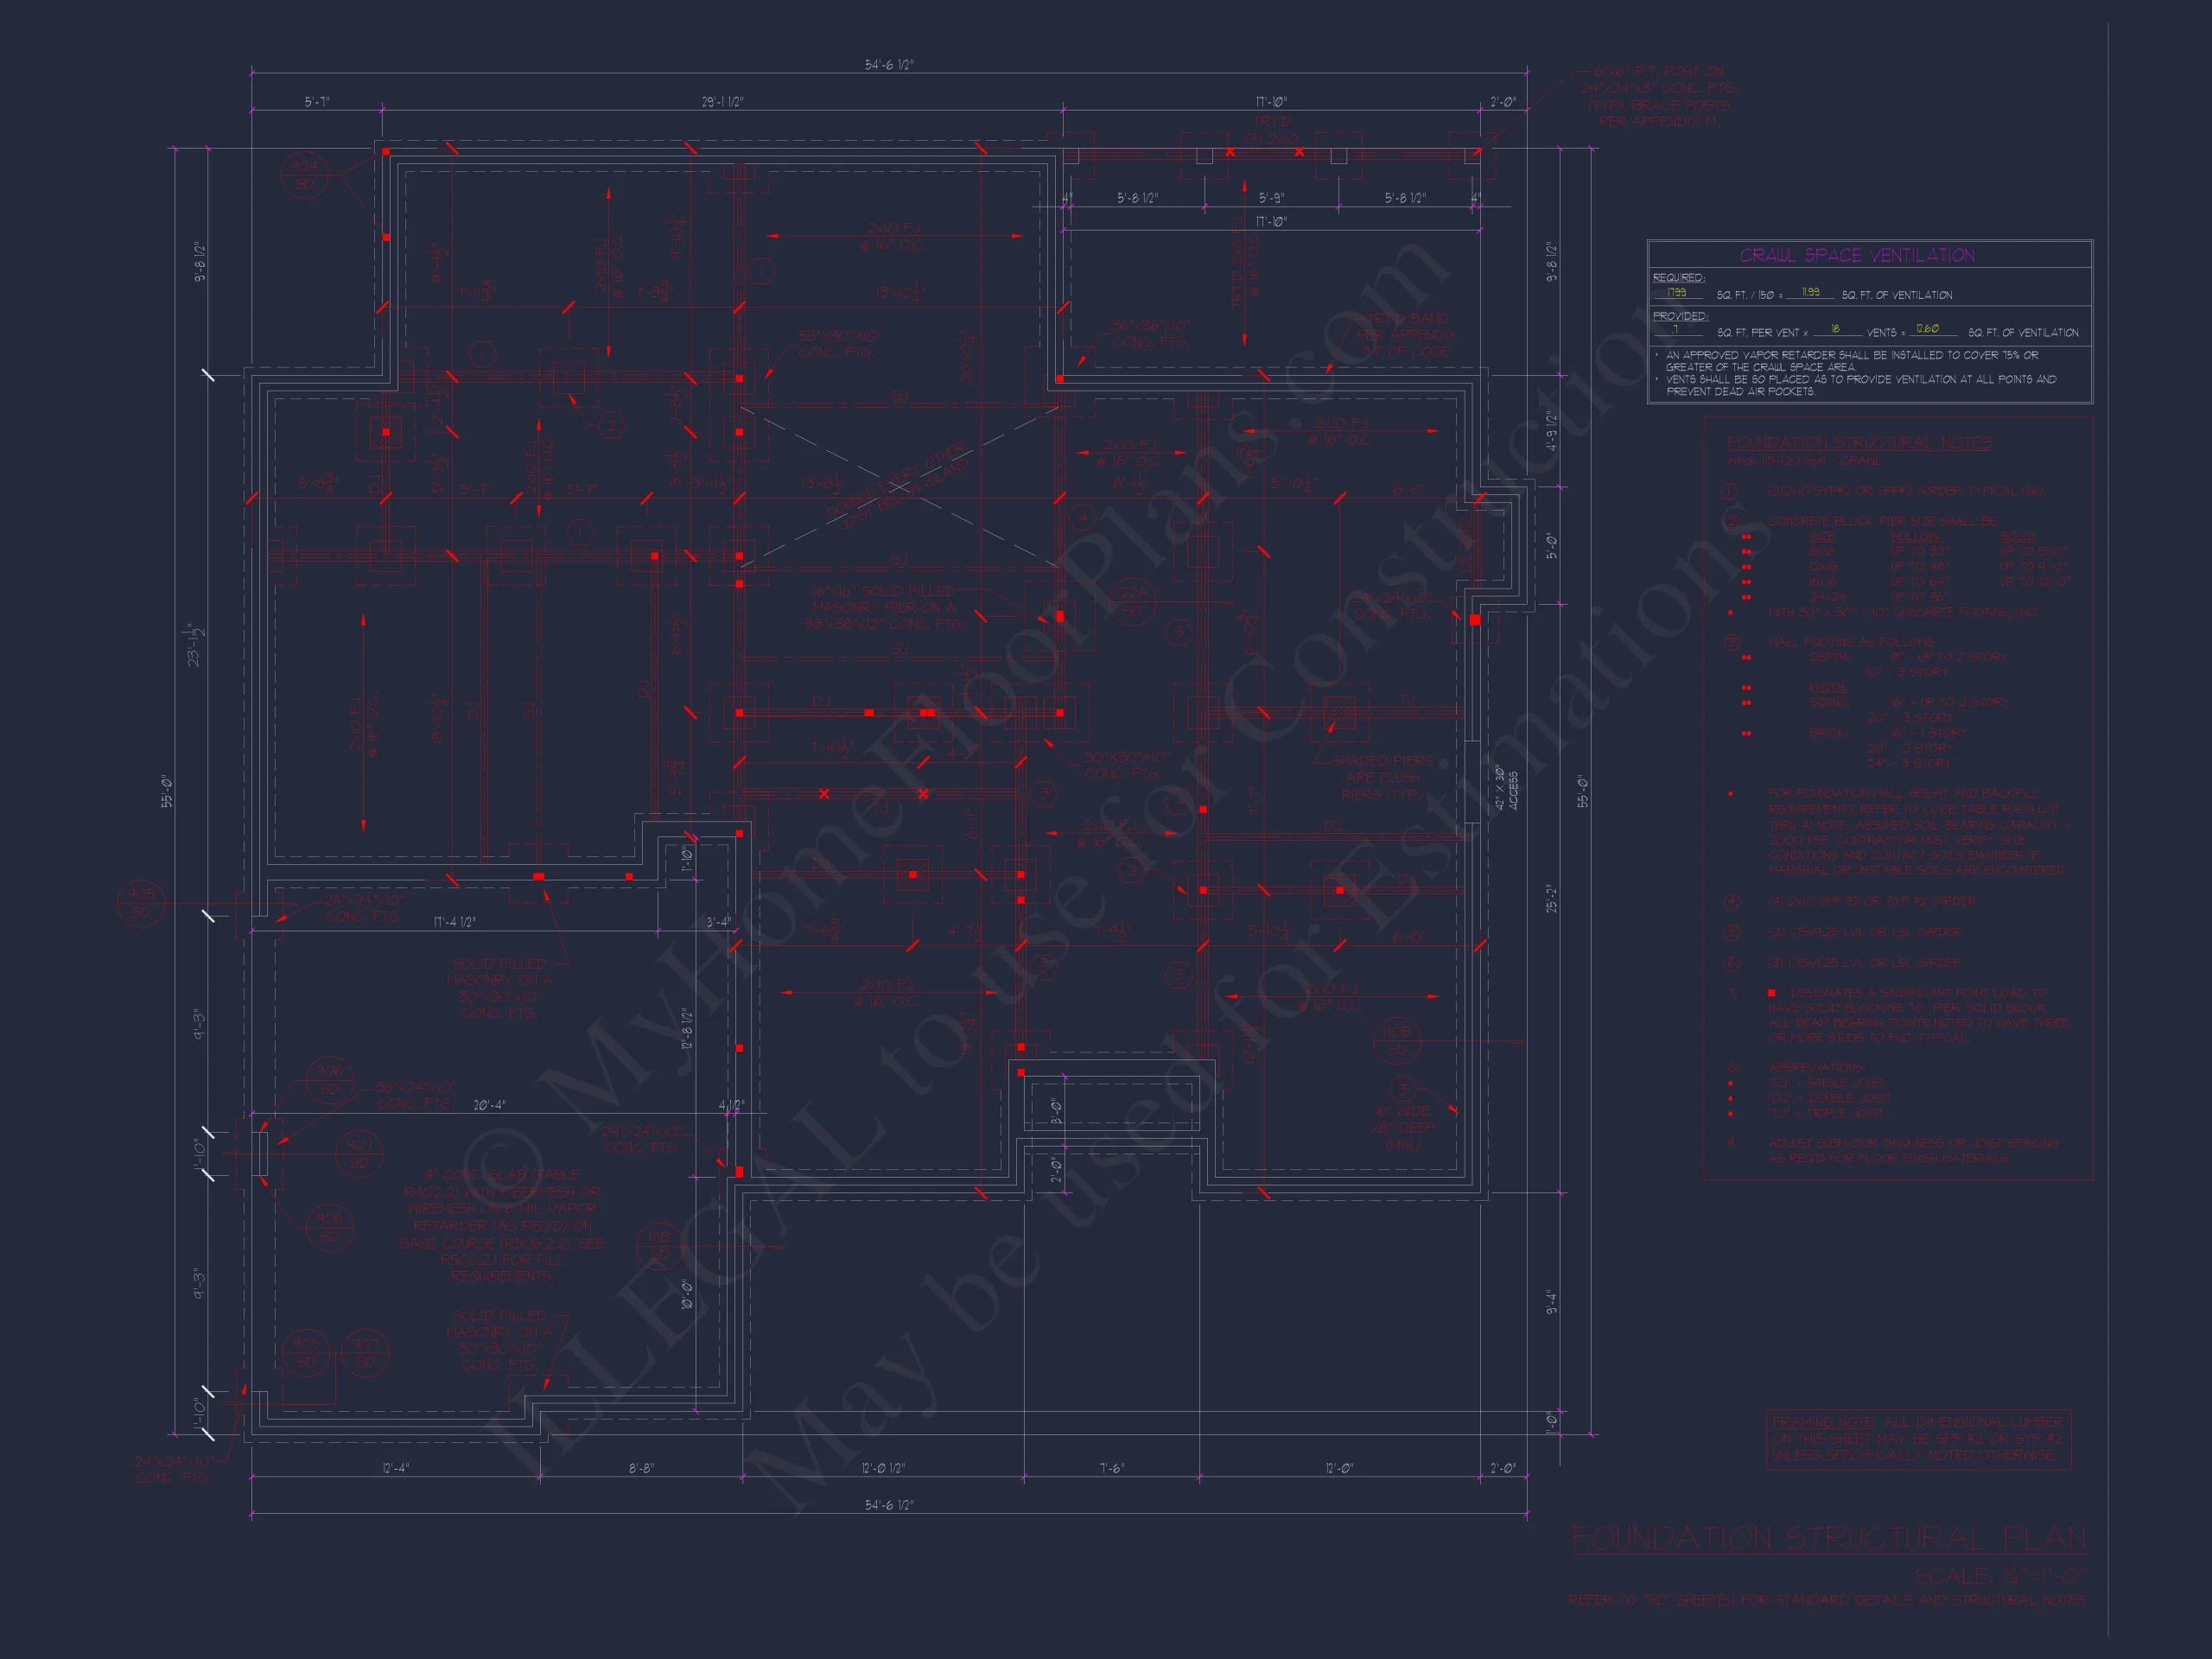The width and height of the screenshot is (2212, 1659).
Task: Click '(2) 1.75x9.25 LVL OR LSL GIRDER' note
Action: [1864, 932]
